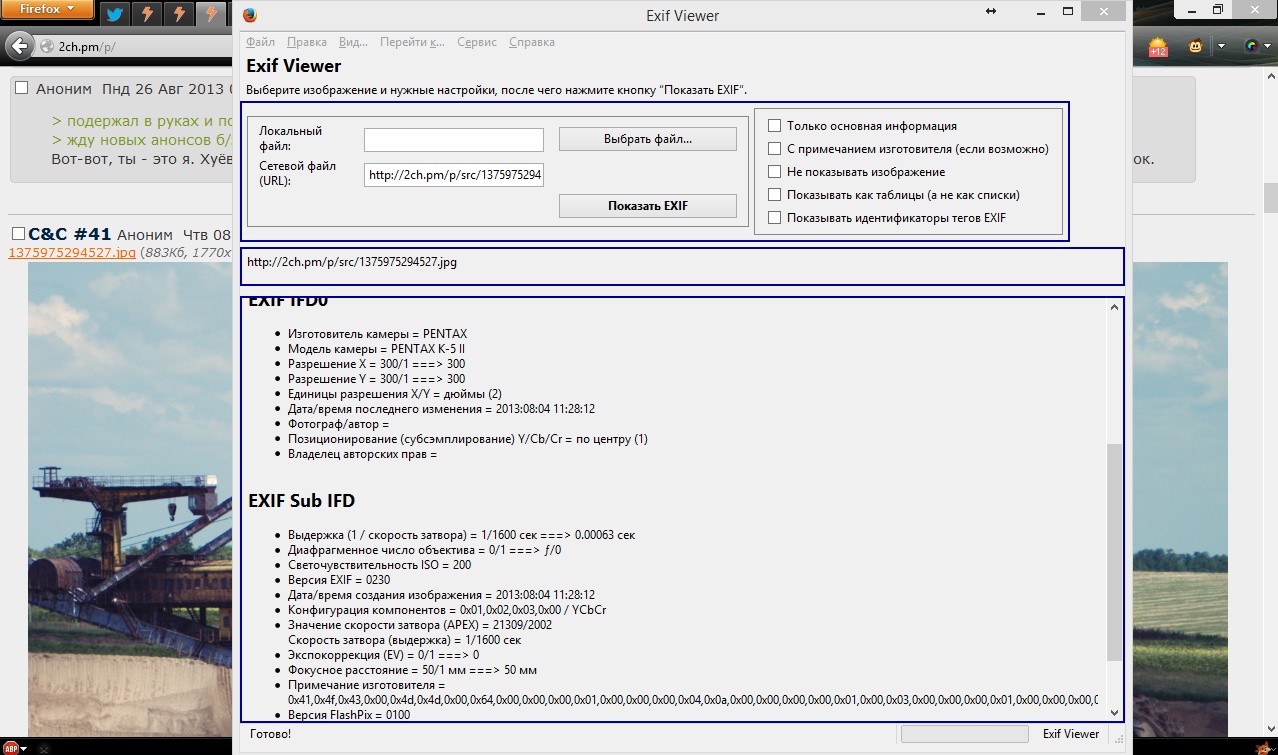The width and height of the screenshot is (1278, 755).
Task: Open the Сервис menu
Action: coord(476,42)
